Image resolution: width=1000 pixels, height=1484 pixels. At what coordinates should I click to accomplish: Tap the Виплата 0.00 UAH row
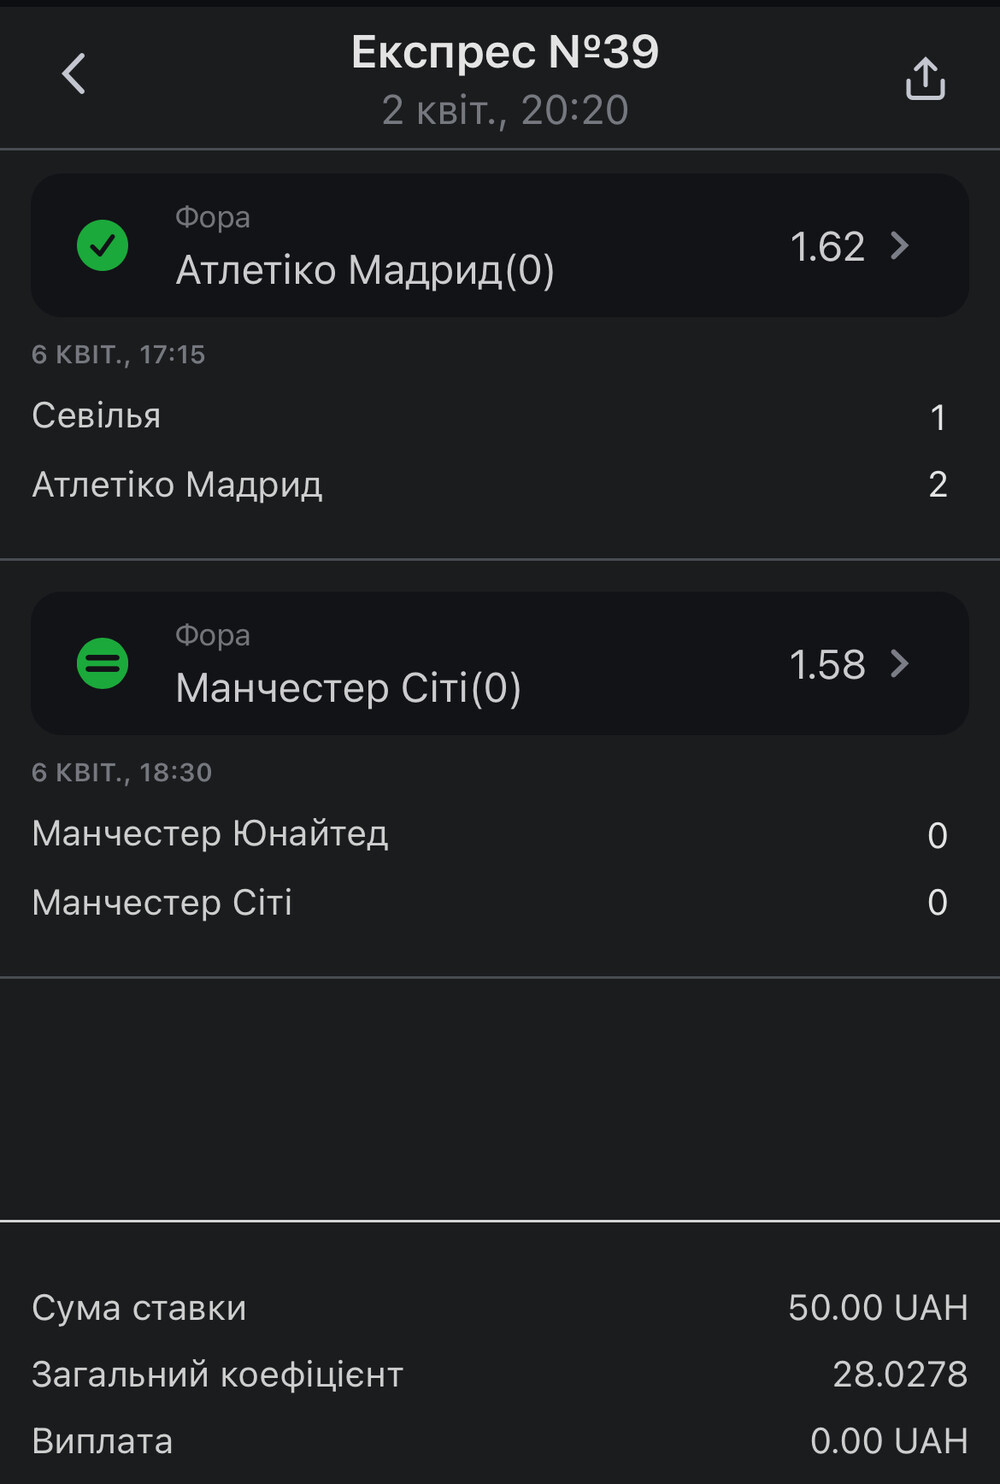click(x=500, y=1441)
